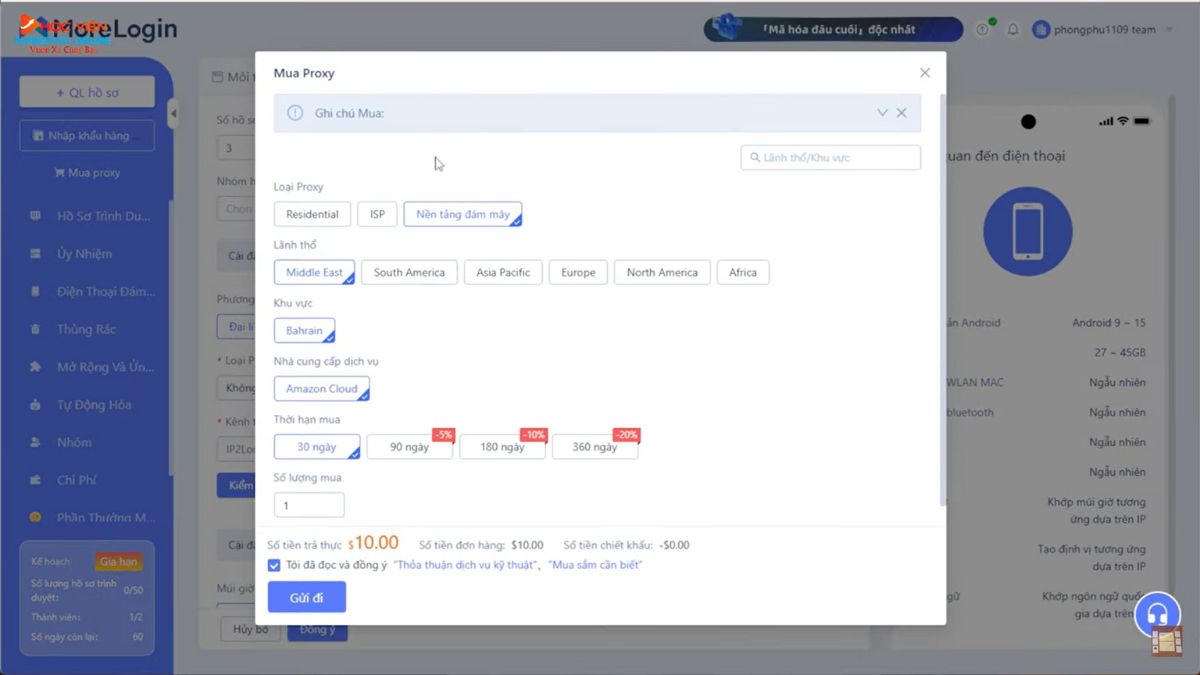Screen dimensions: 1200x675
Task: Dismiss the Ghi chú Mua note banner
Action: [902, 113]
